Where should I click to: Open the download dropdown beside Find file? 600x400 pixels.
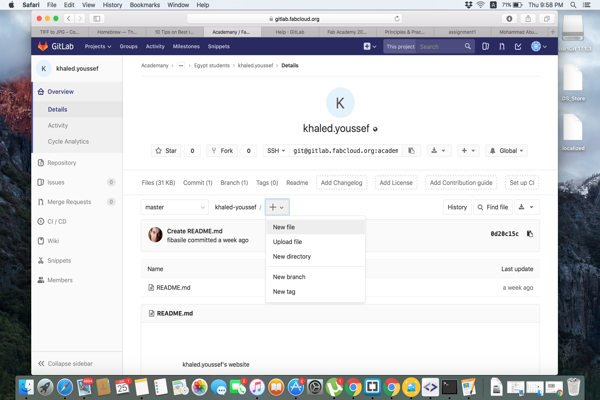click(527, 207)
